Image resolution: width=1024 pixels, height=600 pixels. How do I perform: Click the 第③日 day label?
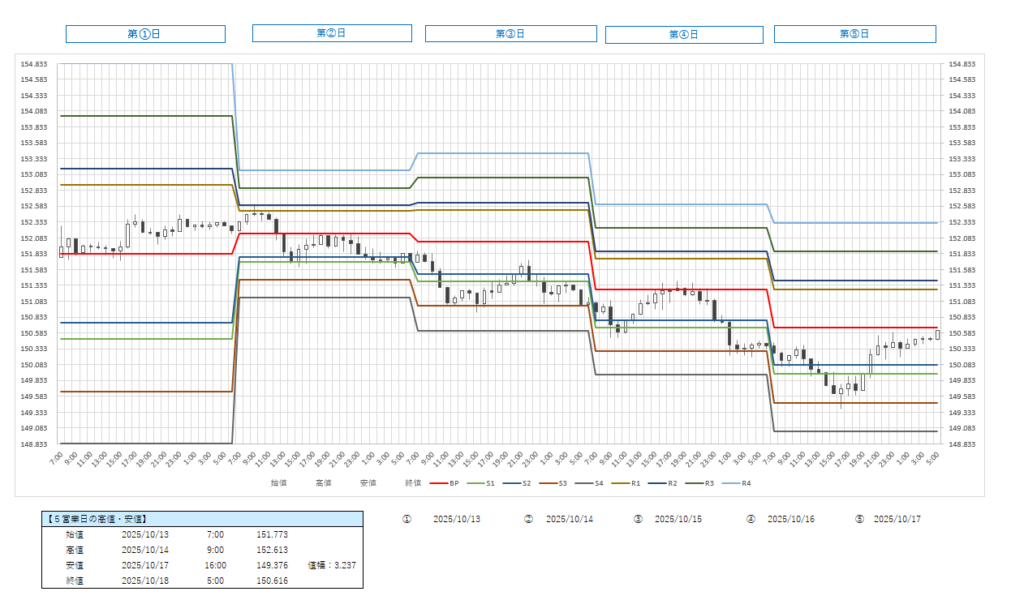point(510,34)
